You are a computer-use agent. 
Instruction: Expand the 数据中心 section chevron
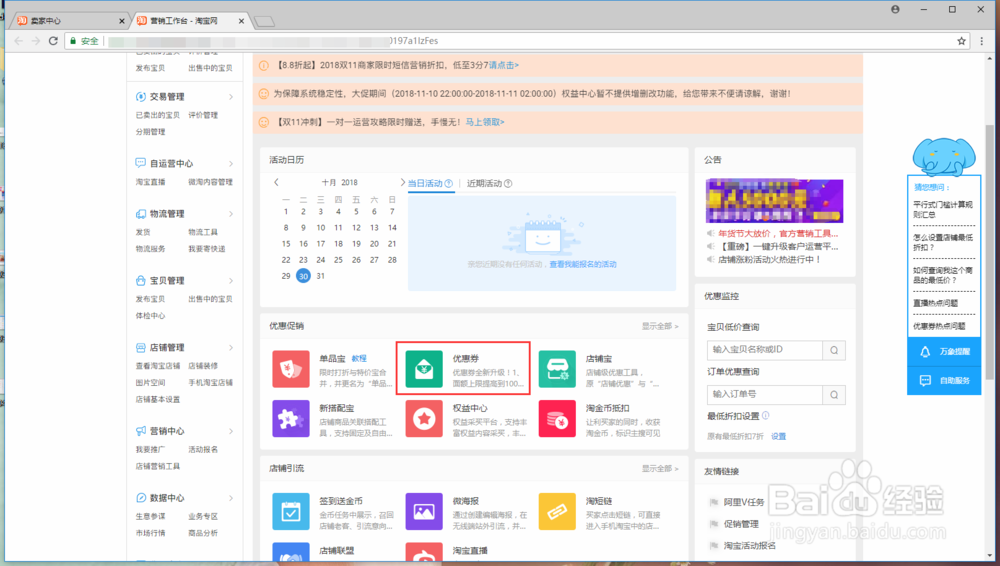[231, 498]
